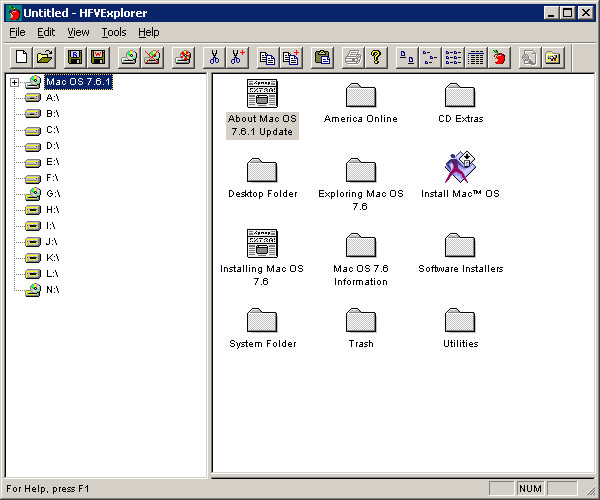Viewport: 600px width, 500px height.
Task: Select the N:\ drive in tree
Action: [52, 290]
